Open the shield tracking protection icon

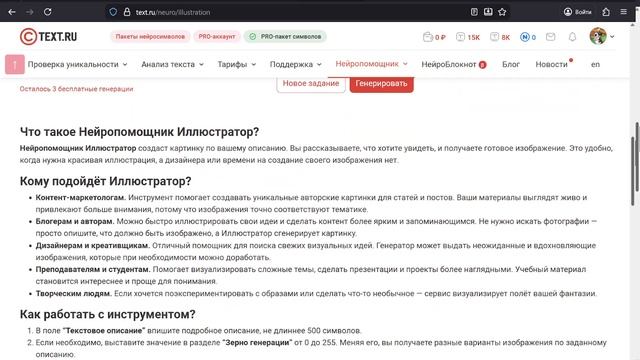tap(113, 12)
